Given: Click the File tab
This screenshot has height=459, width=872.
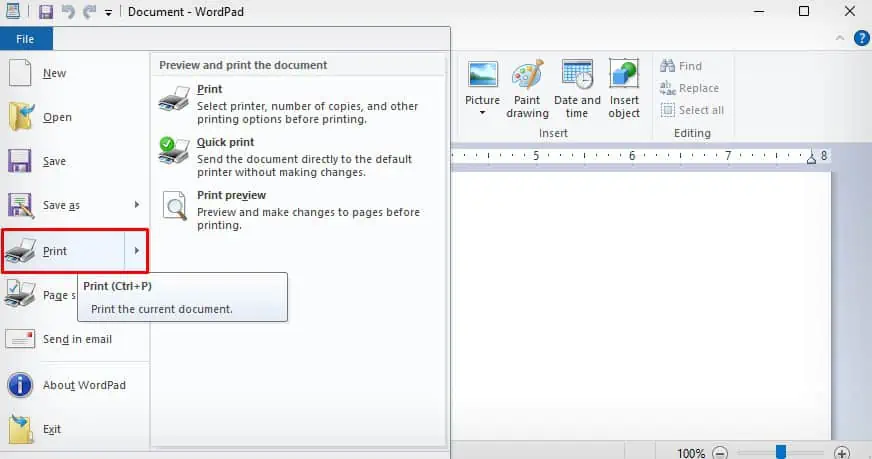Looking at the screenshot, I should (x=26, y=39).
